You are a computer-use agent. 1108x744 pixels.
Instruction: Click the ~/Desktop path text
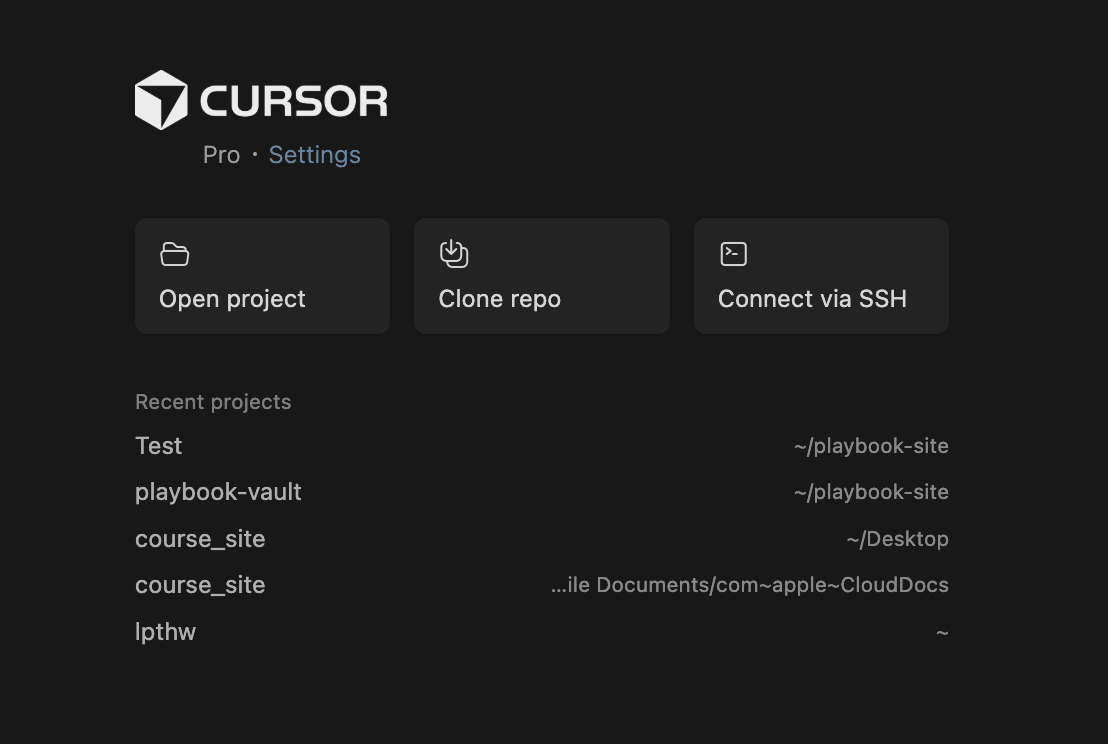pos(897,539)
